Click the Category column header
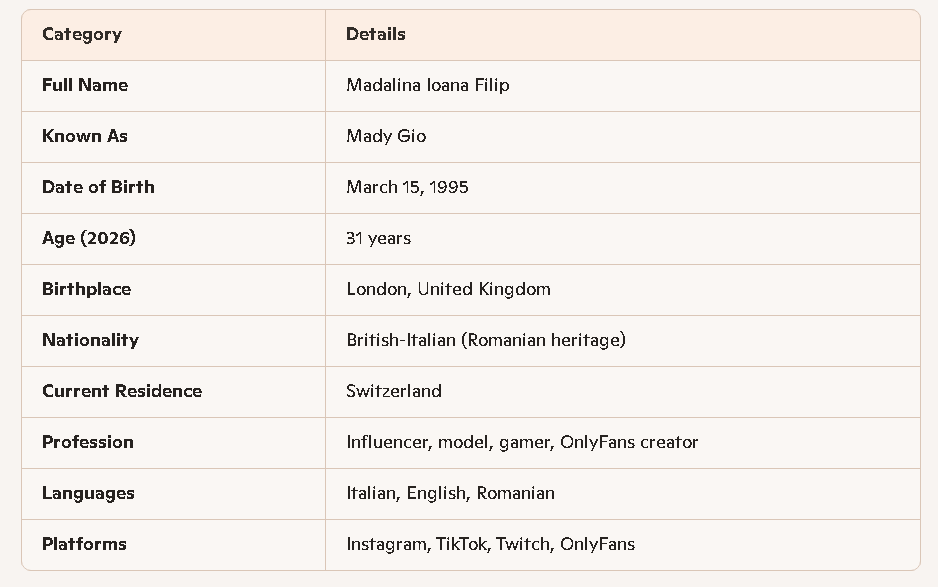938x587 pixels. tap(82, 34)
